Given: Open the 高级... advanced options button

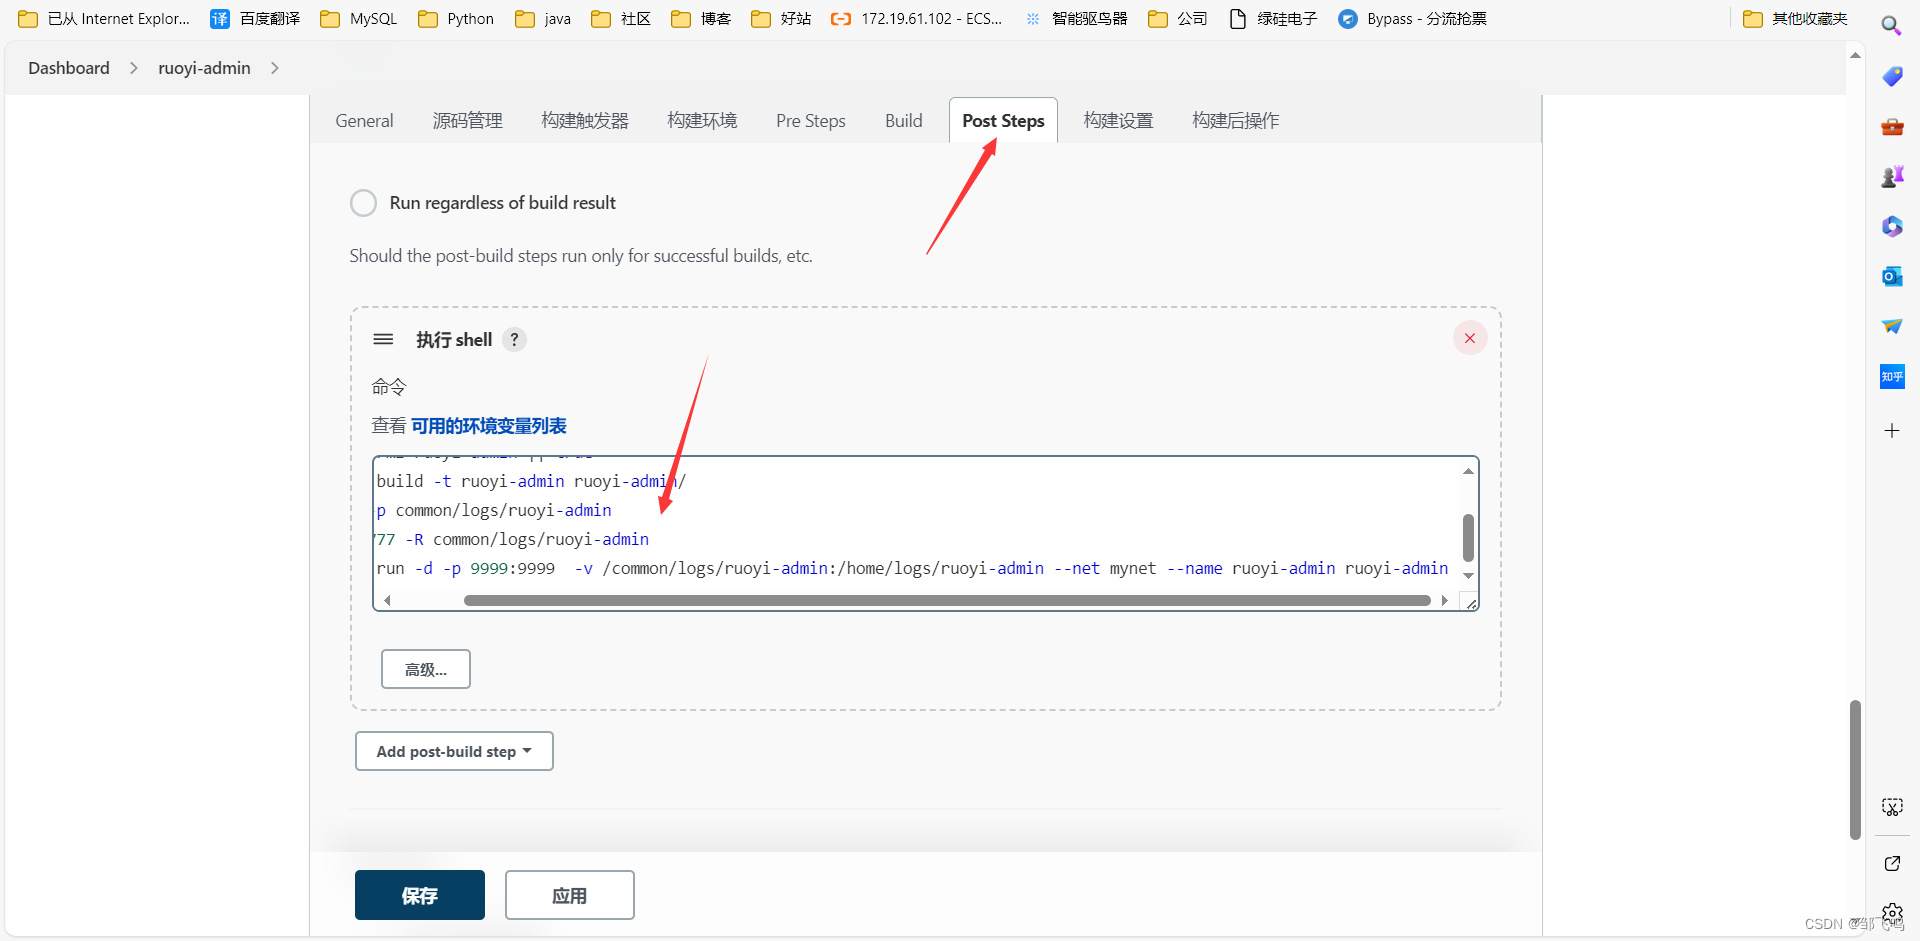Looking at the screenshot, I should click(x=426, y=669).
